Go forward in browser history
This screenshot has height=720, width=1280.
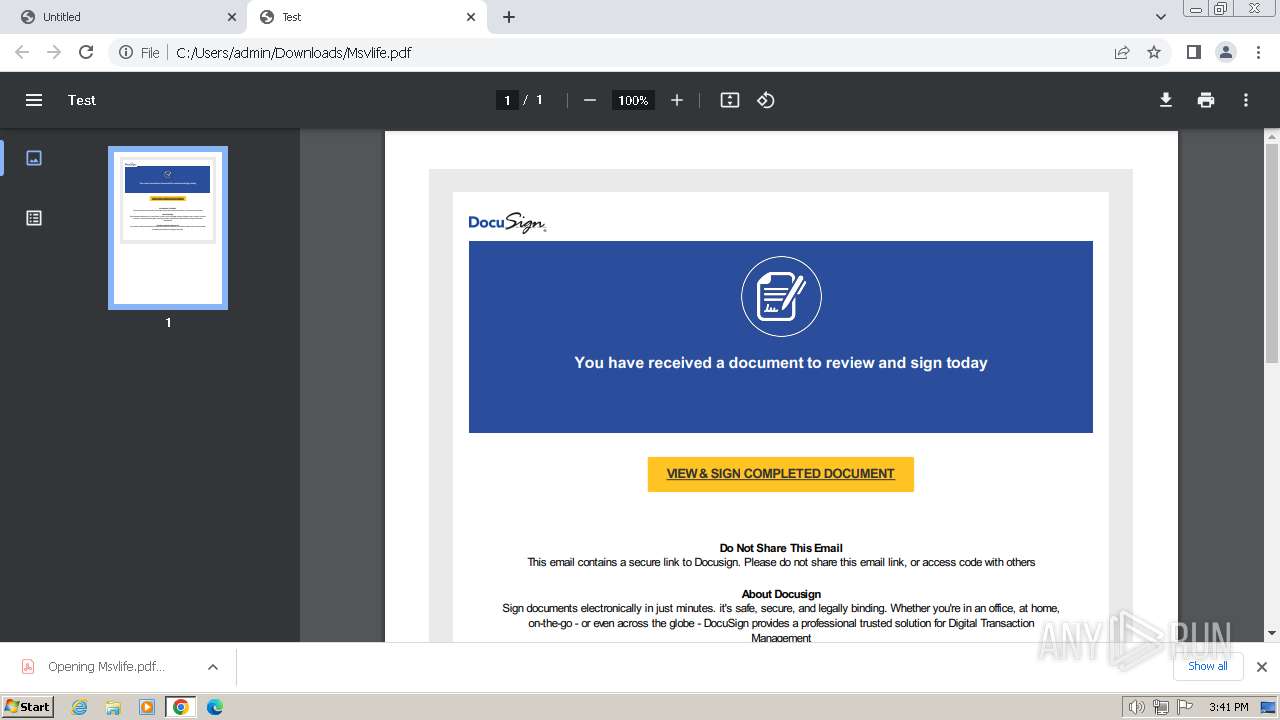pyautogui.click(x=54, y=52)
